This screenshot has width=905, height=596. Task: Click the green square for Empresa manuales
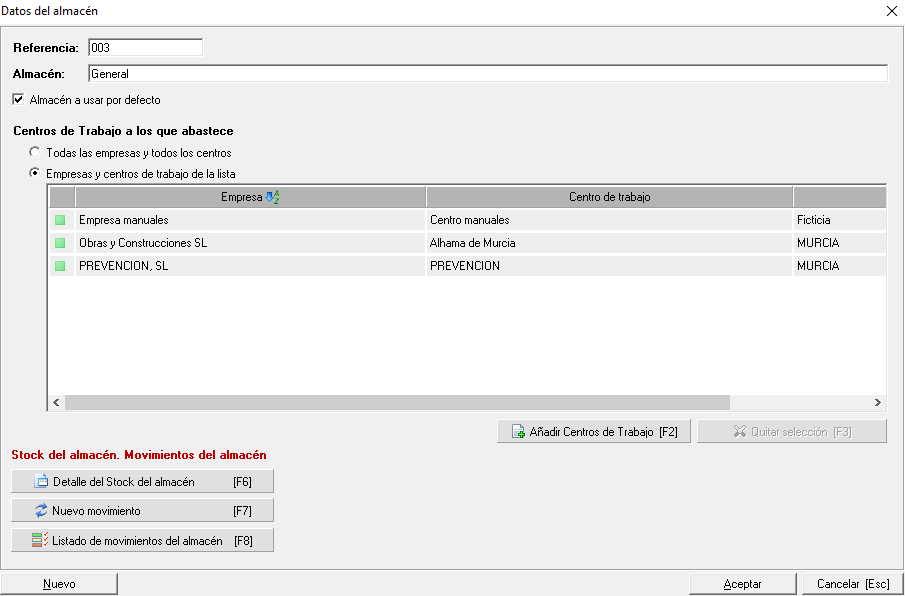point(60,220)
